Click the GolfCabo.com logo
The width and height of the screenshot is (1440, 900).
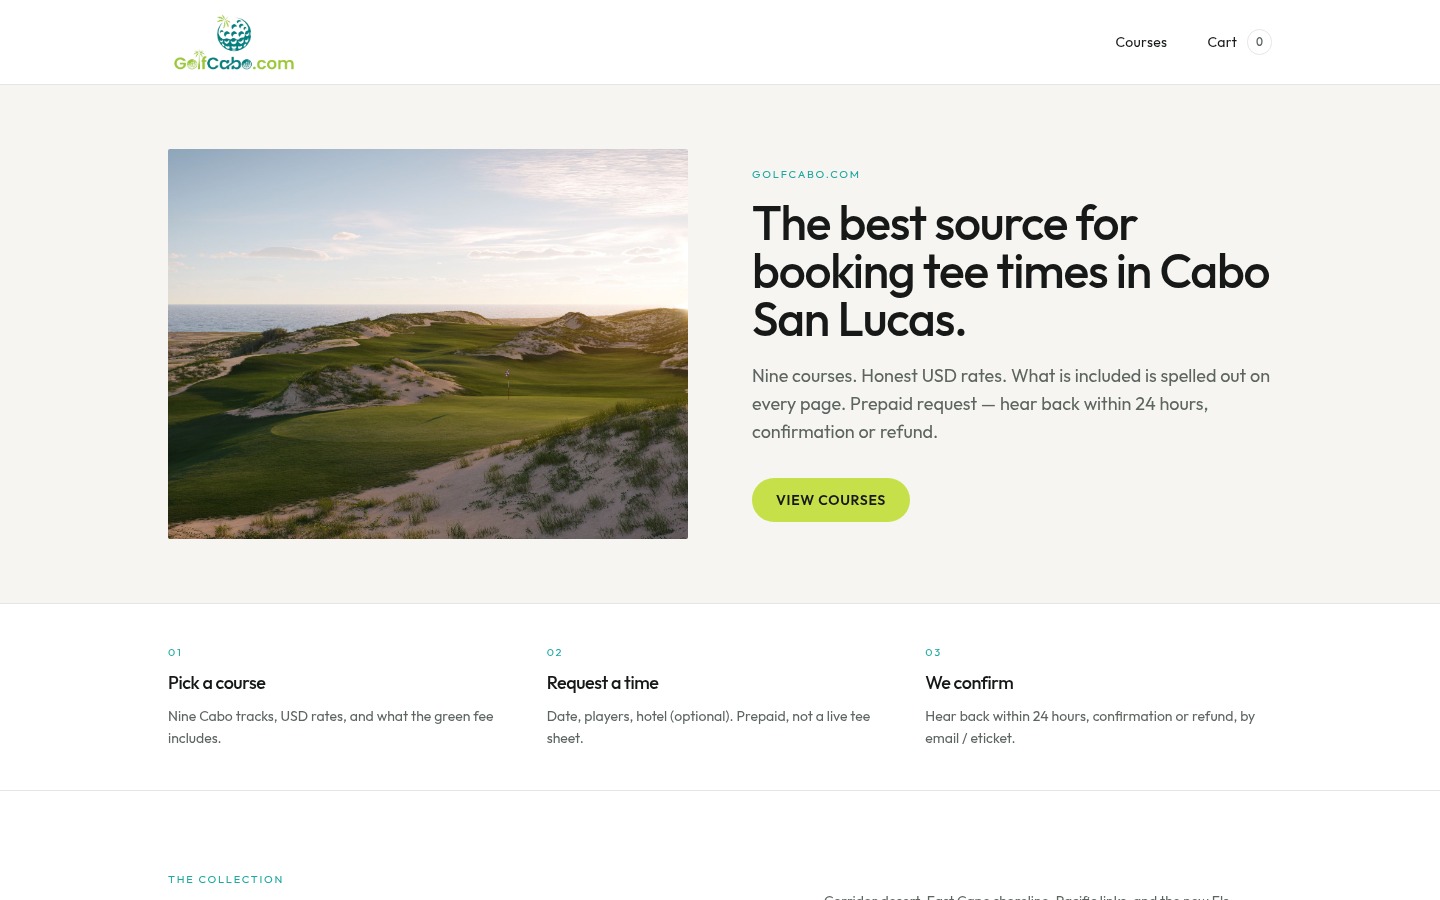tap(234, 43)
